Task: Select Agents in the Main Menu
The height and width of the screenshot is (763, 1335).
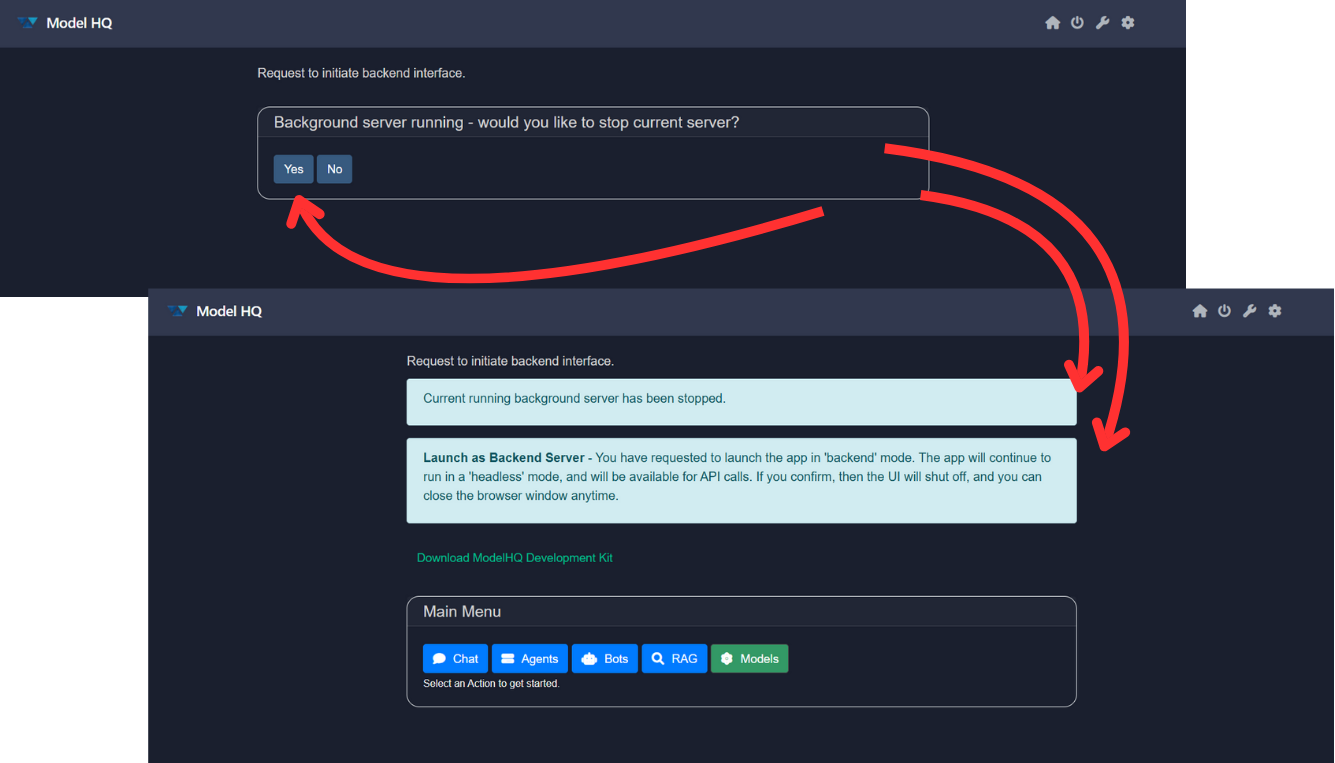Action: 529,659
